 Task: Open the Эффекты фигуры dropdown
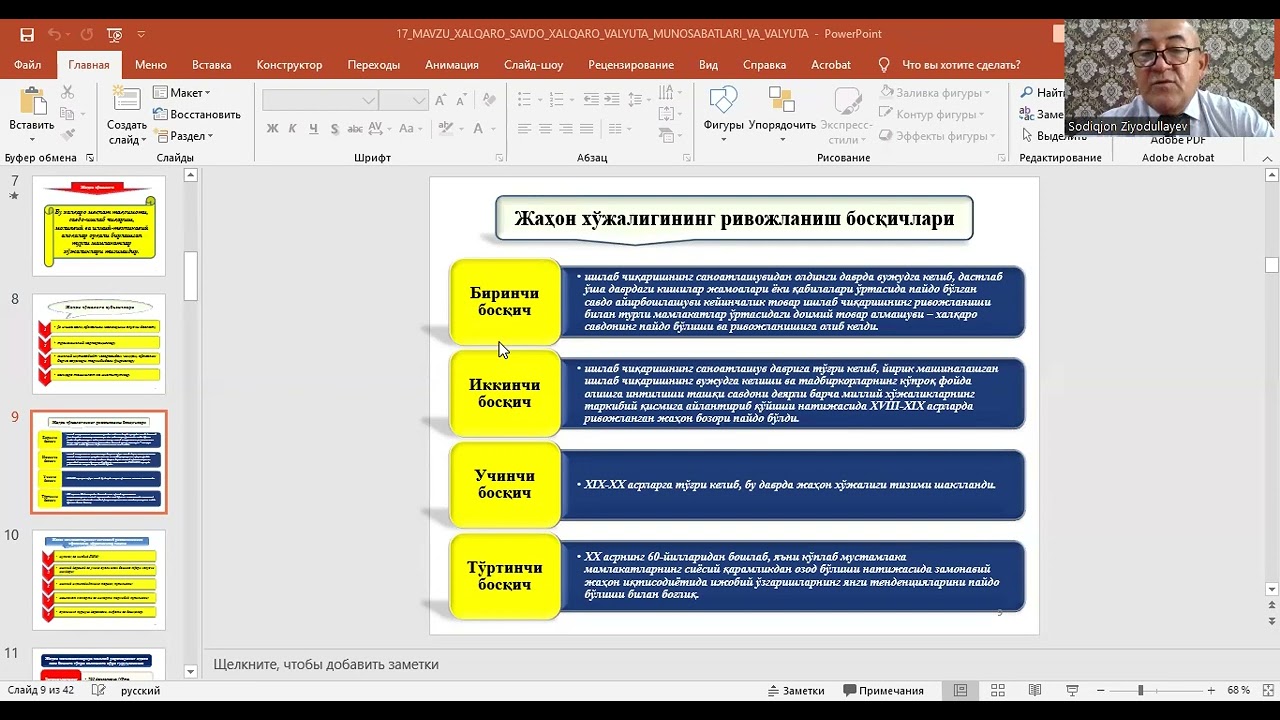pyautogui.click(x=935, y=136)
